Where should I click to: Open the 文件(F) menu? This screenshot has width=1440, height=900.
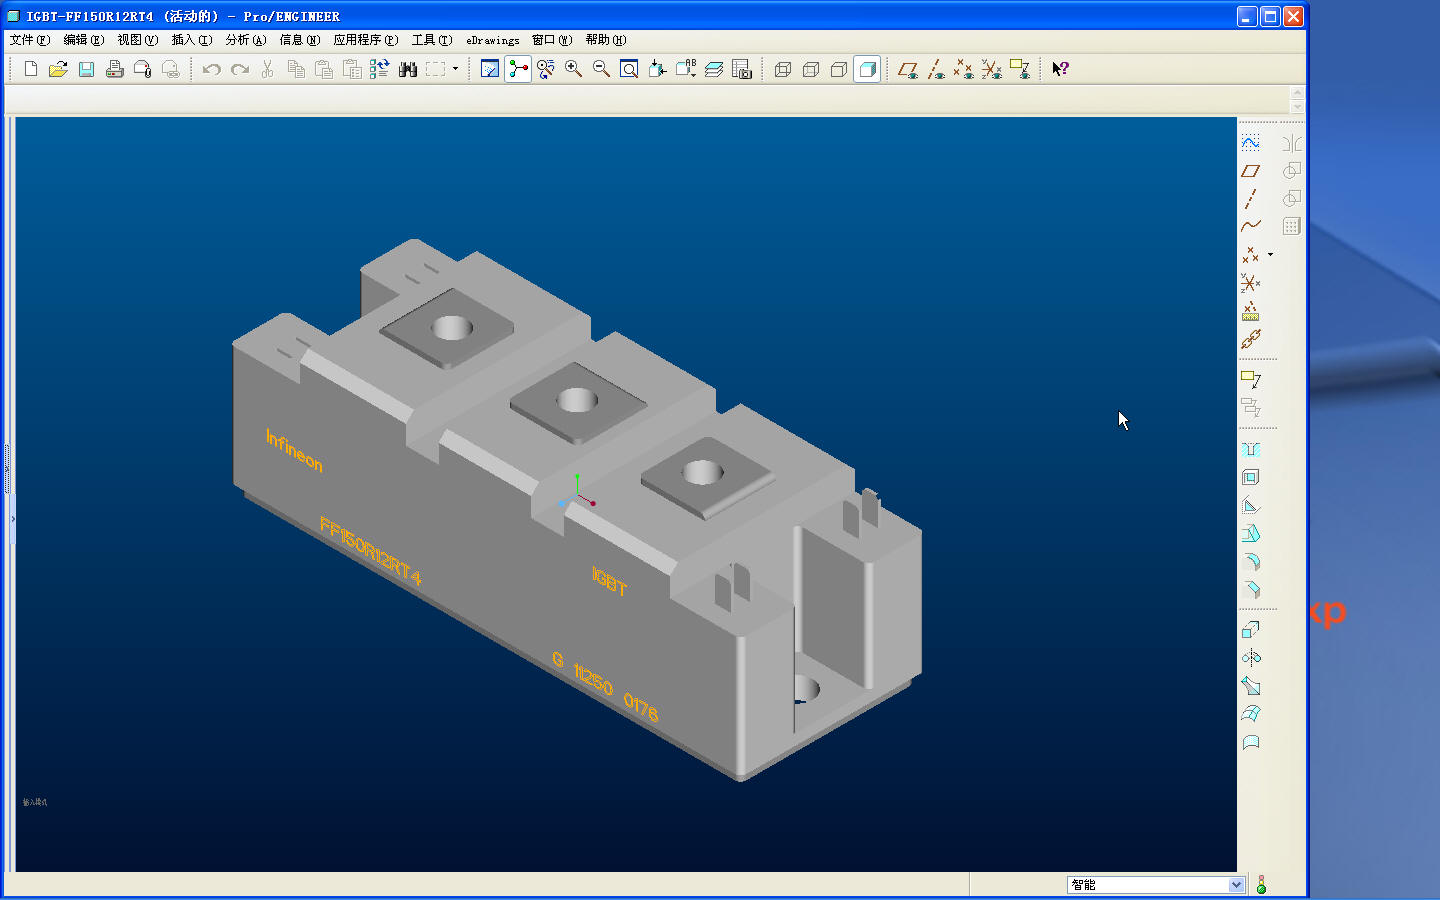(30, 40)
